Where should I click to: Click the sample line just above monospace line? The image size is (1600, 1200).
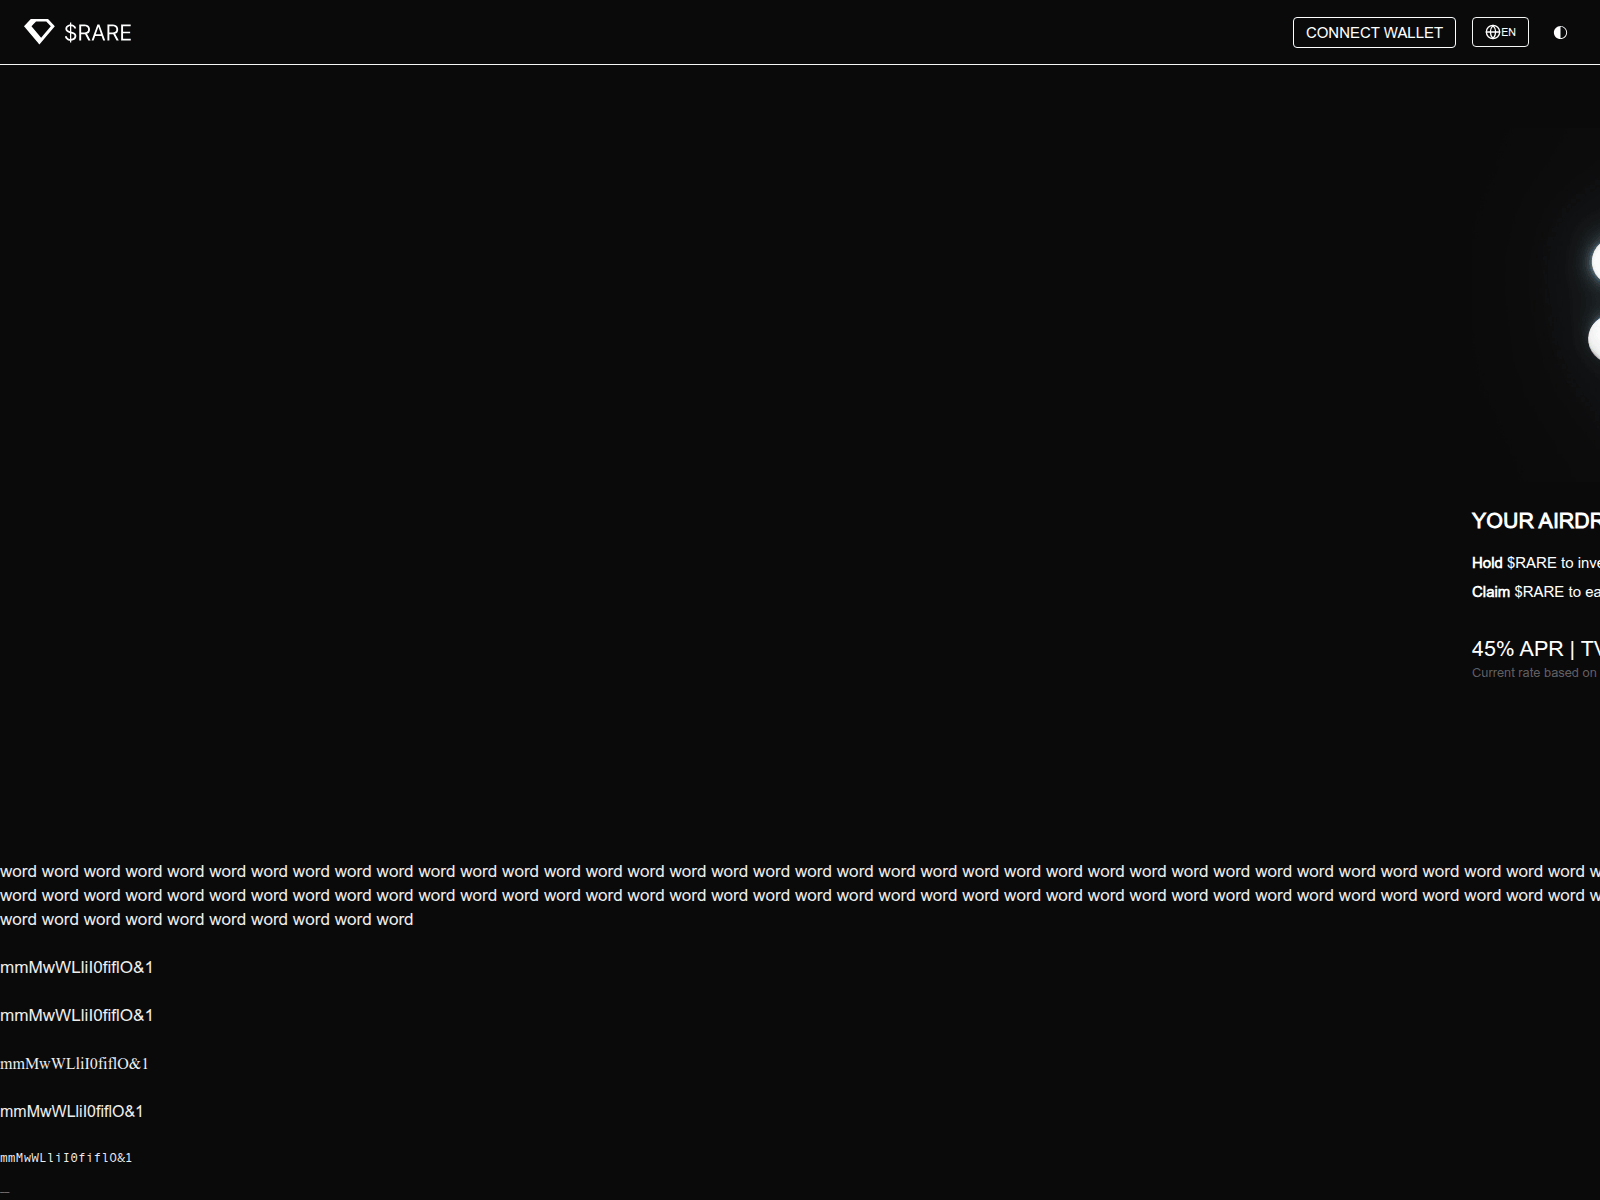72,1111
